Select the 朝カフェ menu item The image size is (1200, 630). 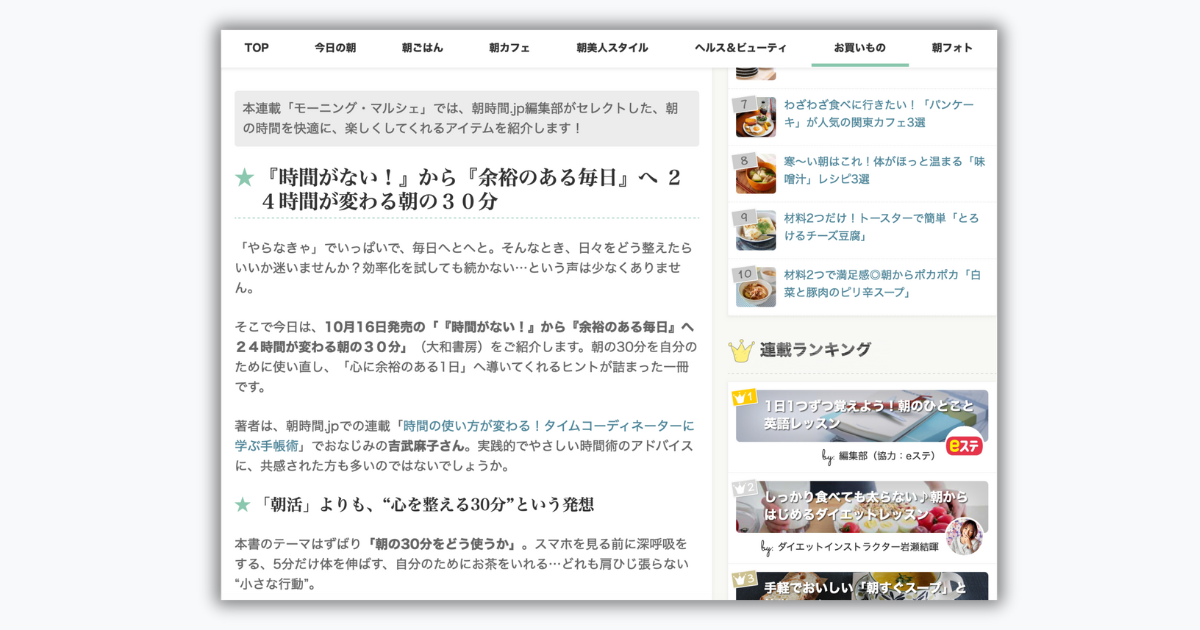pos(509,48)
